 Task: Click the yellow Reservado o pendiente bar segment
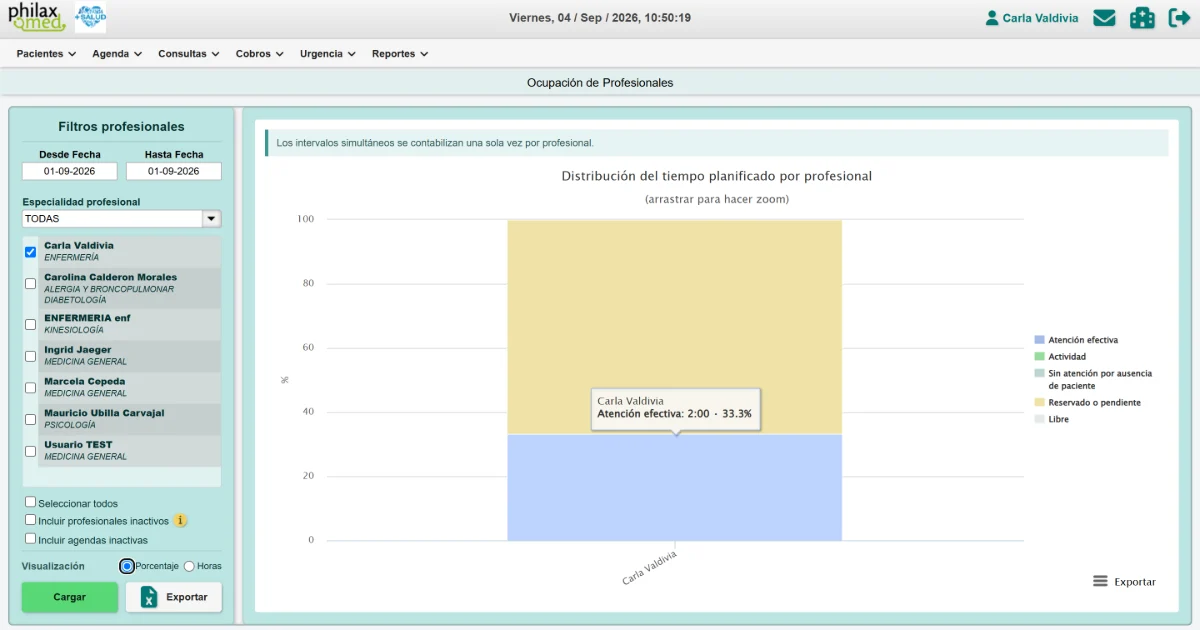coord(675,327)
